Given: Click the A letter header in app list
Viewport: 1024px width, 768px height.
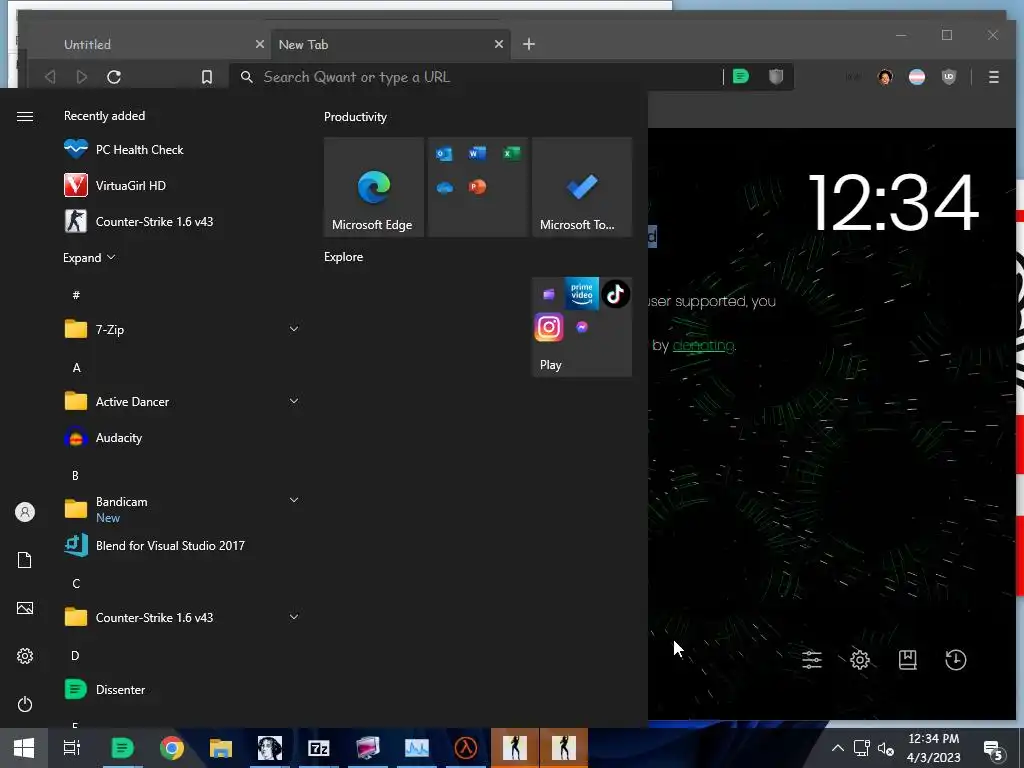Looking at the screenshot, I should [76, 368].
